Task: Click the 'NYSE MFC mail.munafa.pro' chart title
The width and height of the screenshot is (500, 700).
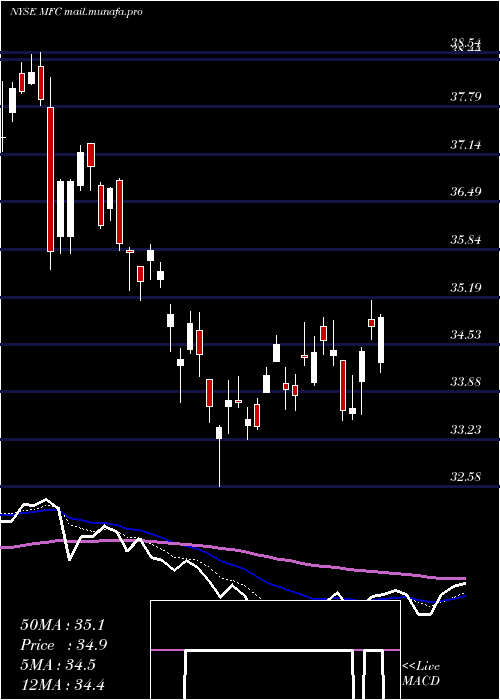Action: tap(76, 12)
